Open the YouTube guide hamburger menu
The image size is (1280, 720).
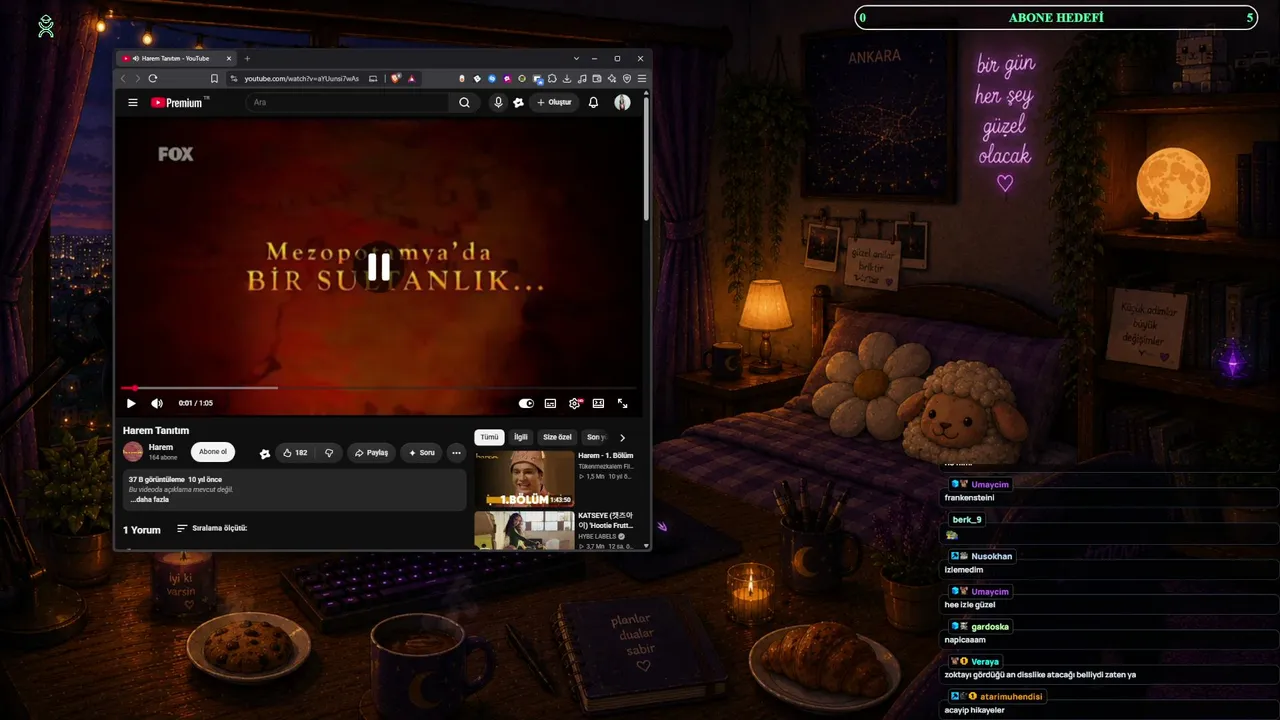point(133,102)
